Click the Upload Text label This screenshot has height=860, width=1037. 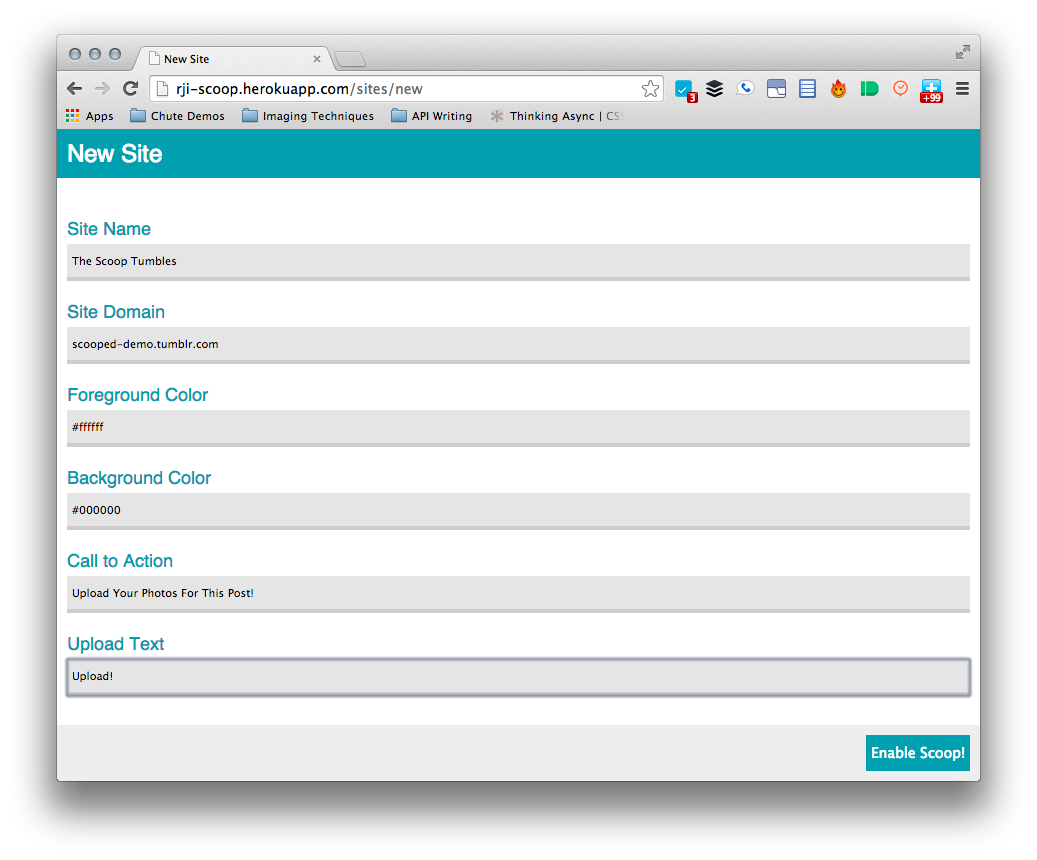tap(116, 644)
